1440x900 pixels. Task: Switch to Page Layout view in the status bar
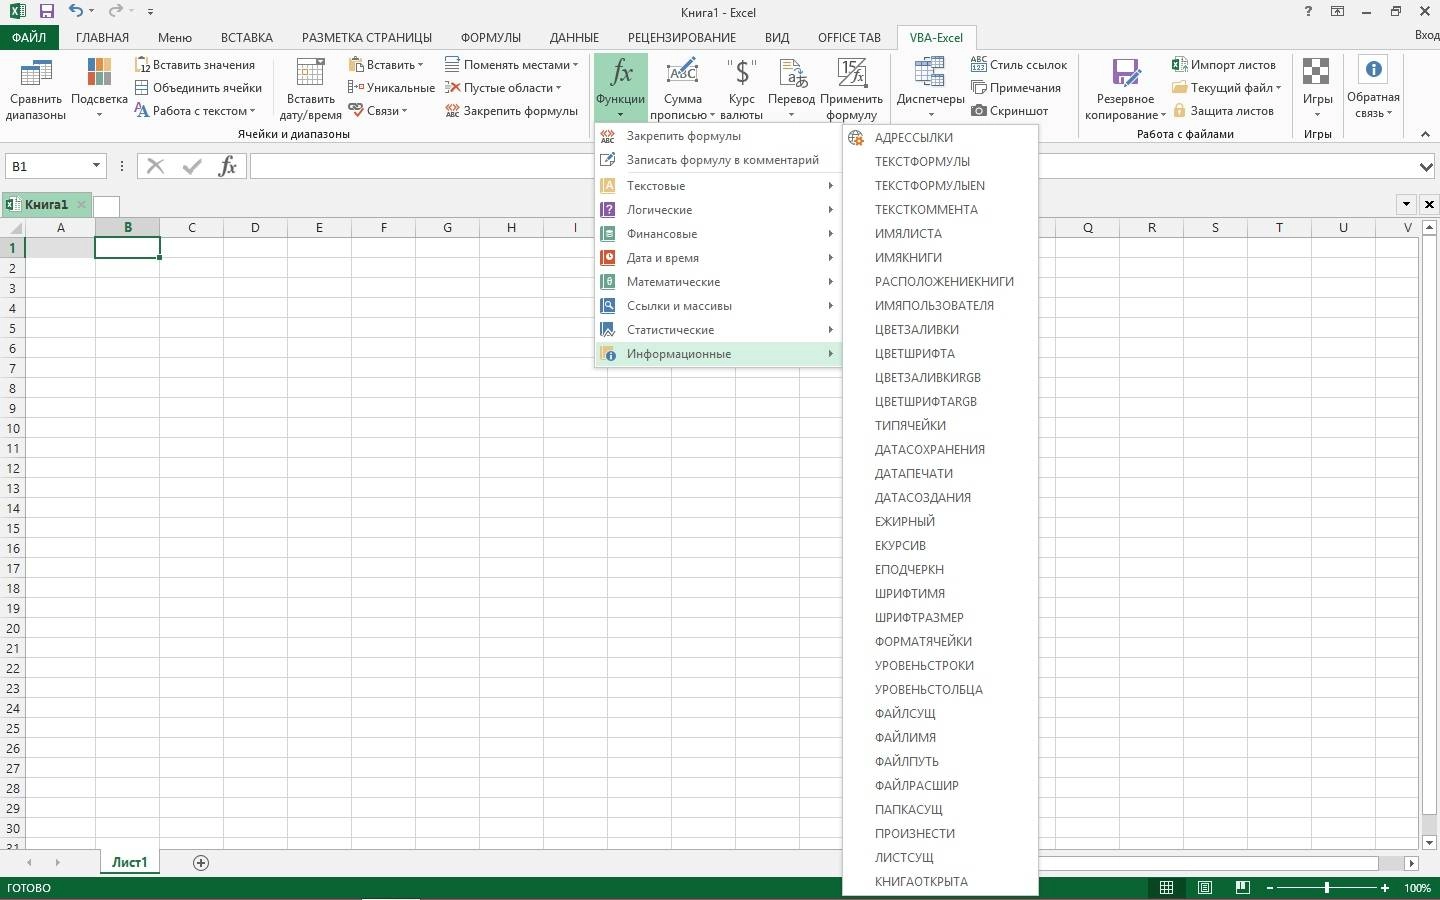click(x=1205, y=888)
